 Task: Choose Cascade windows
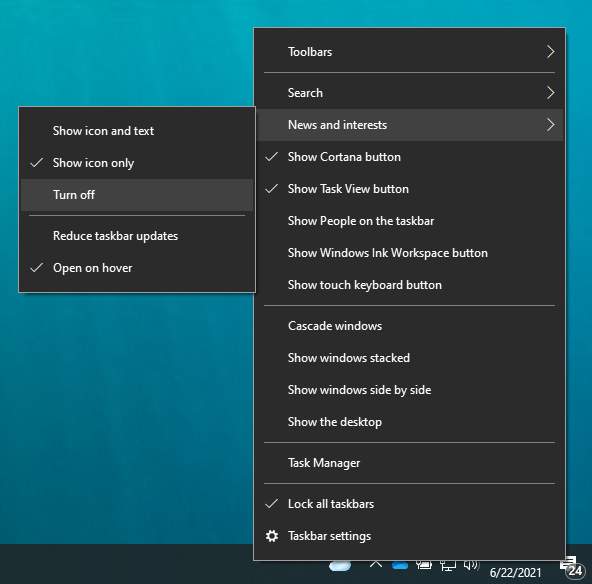click(410, 326)
